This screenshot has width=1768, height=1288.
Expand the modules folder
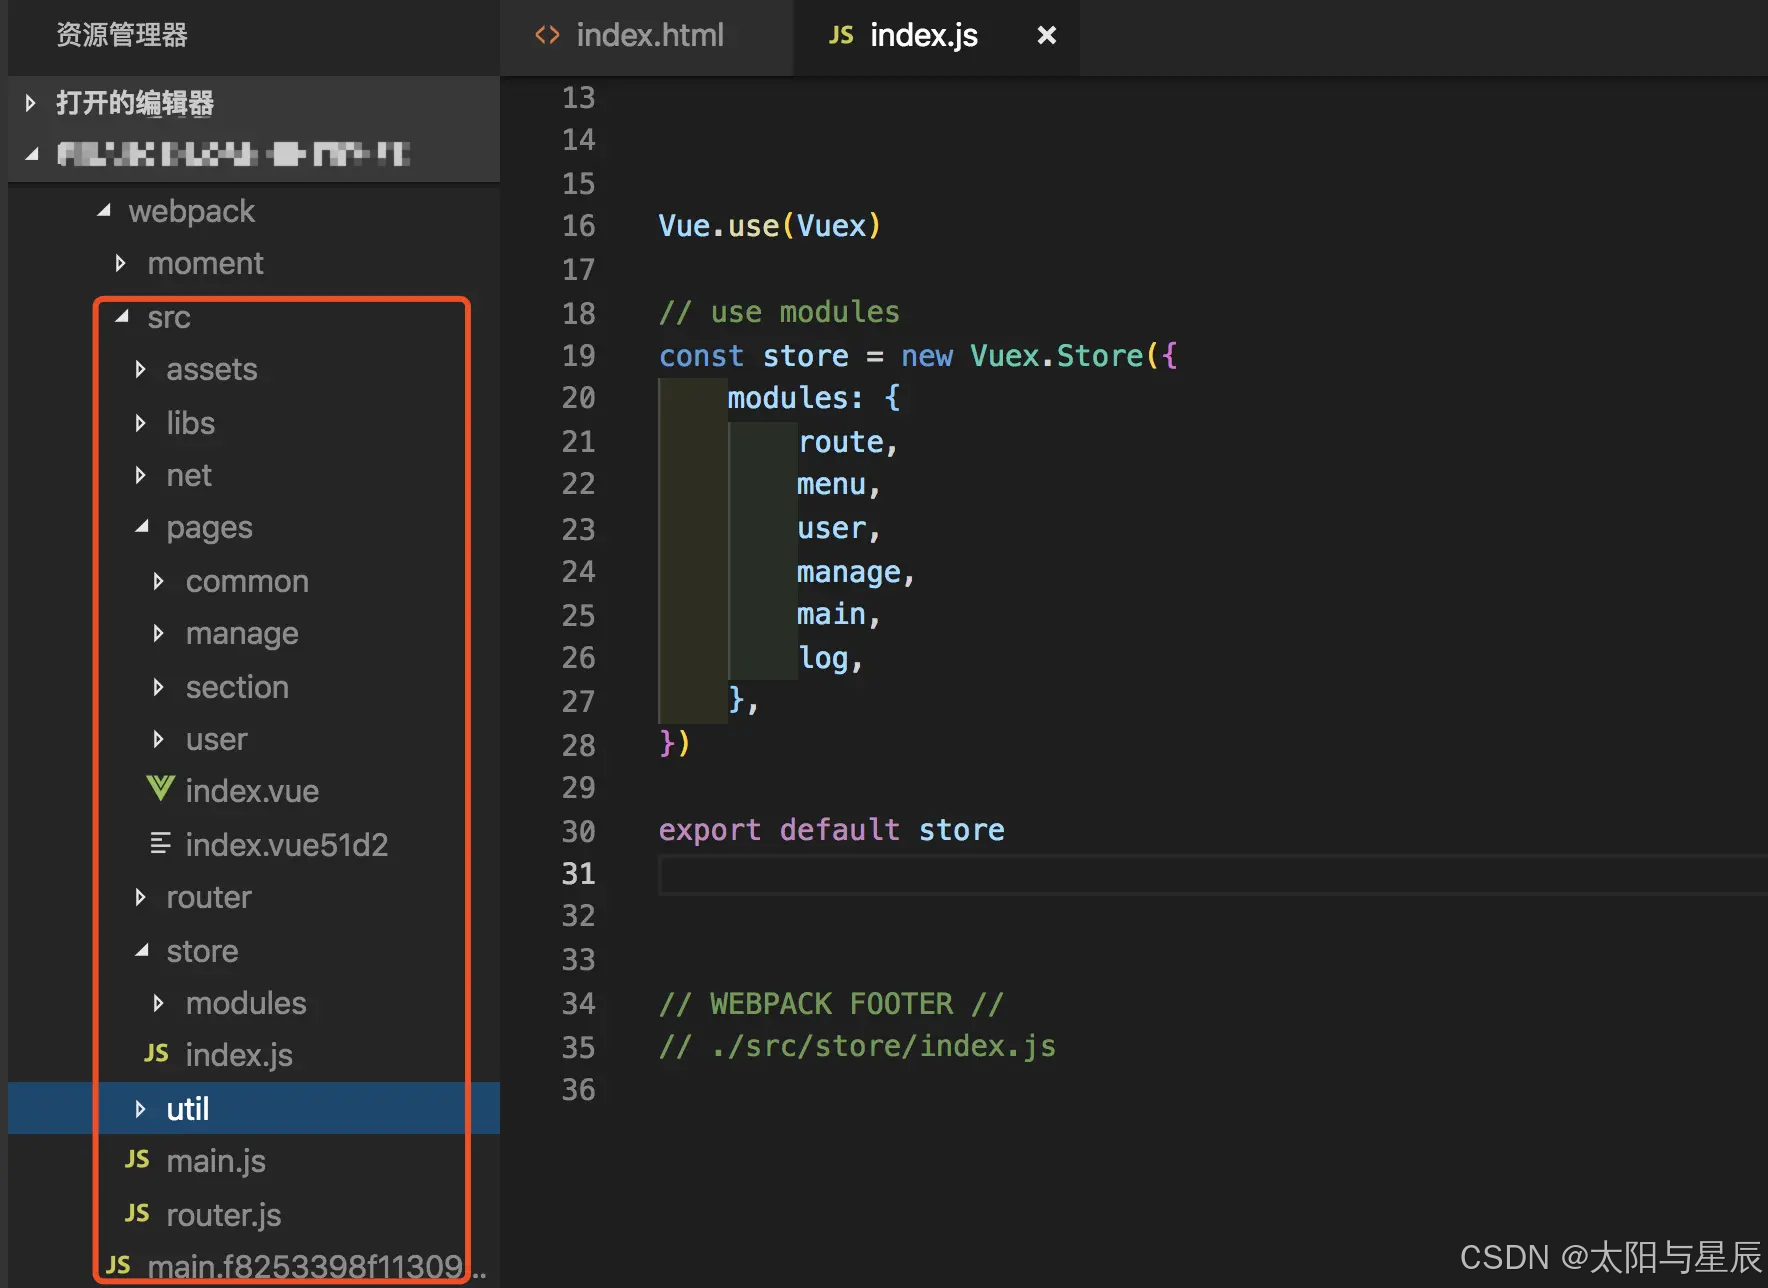tap(158, 1003)
